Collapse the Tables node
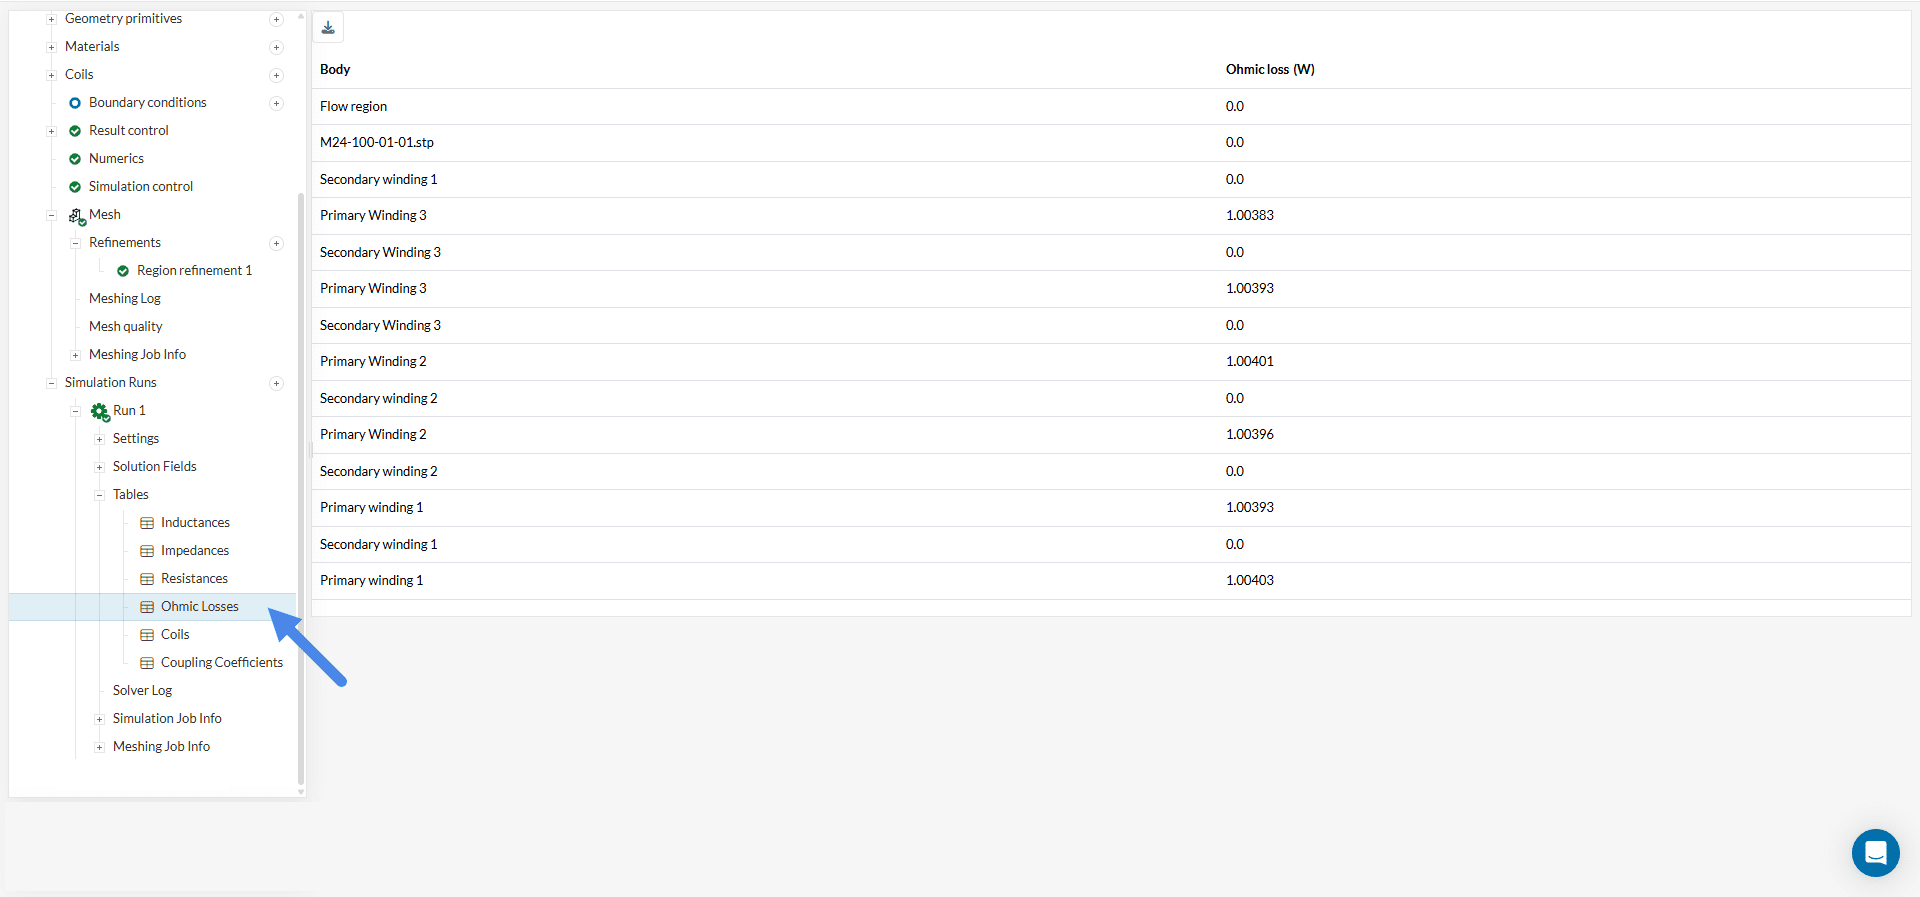Viewport: 1920px width, 897px height. pos(99,495)
